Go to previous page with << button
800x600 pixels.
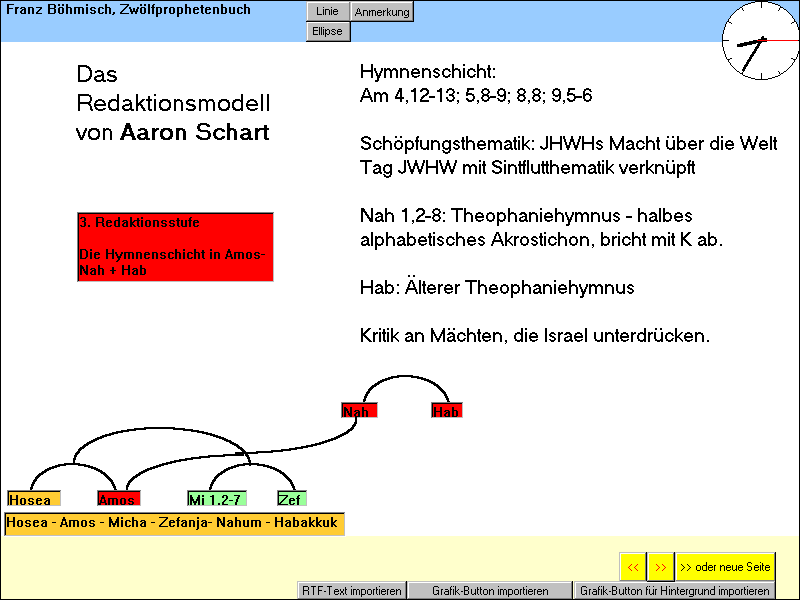click(x=633, y=567)
